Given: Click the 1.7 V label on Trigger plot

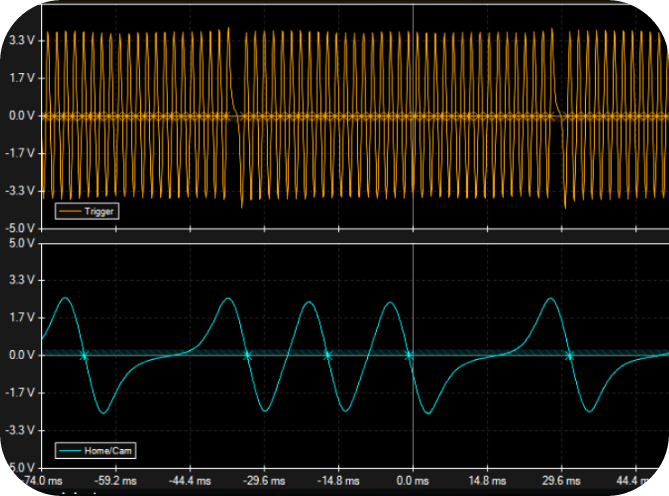Looking at the screenshot, I should [x=22, y=78].
